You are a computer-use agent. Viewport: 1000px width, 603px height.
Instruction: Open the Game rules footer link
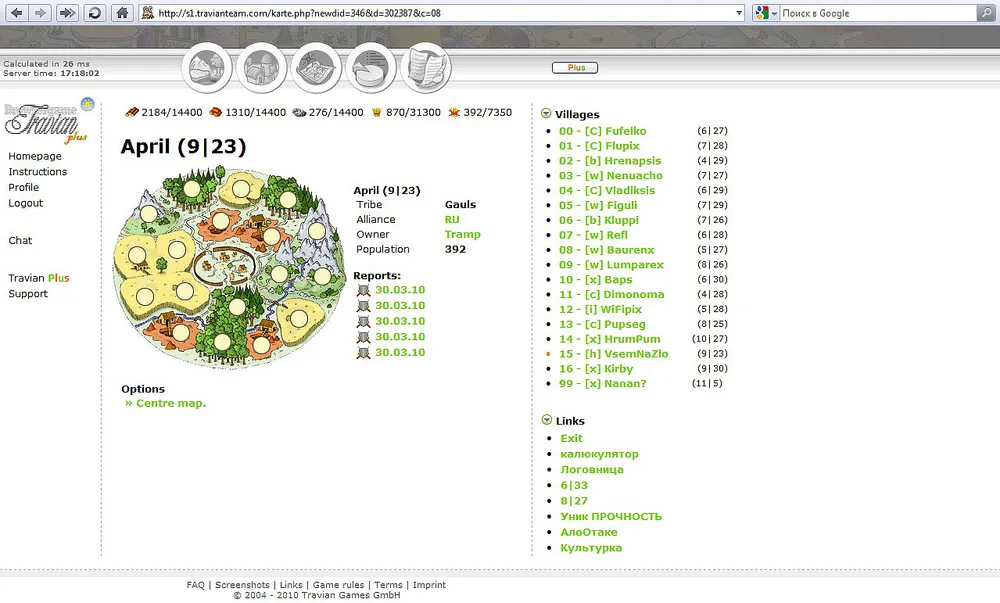[x=338, y=585]
